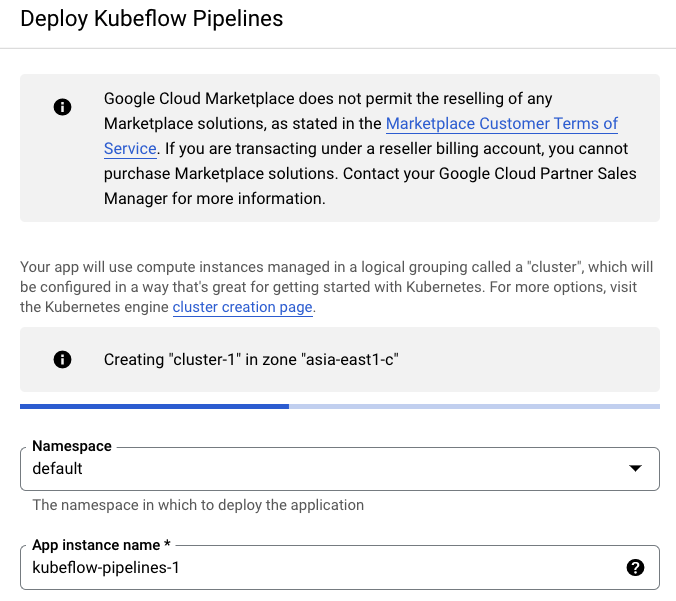Click the info icon beside the reseller notice
This screenshot has height=601, width=676.
[62, 107]
